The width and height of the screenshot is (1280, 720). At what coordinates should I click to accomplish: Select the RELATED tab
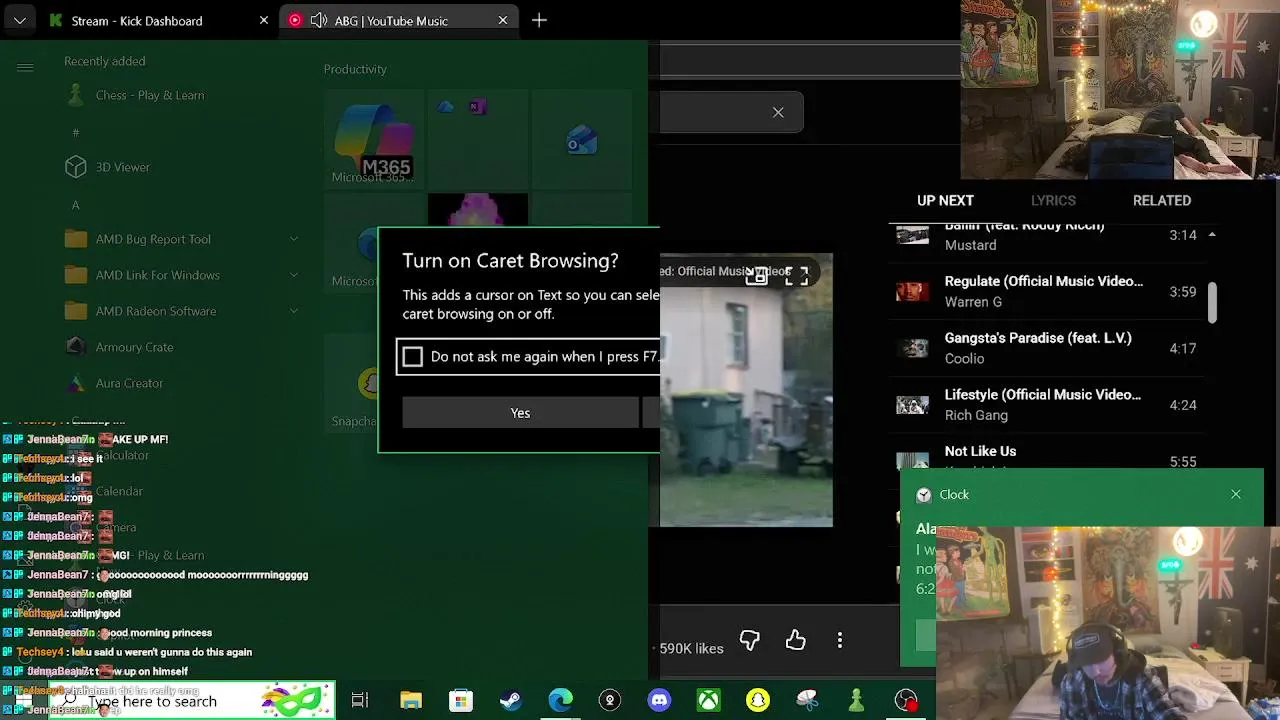(1161, 200)
